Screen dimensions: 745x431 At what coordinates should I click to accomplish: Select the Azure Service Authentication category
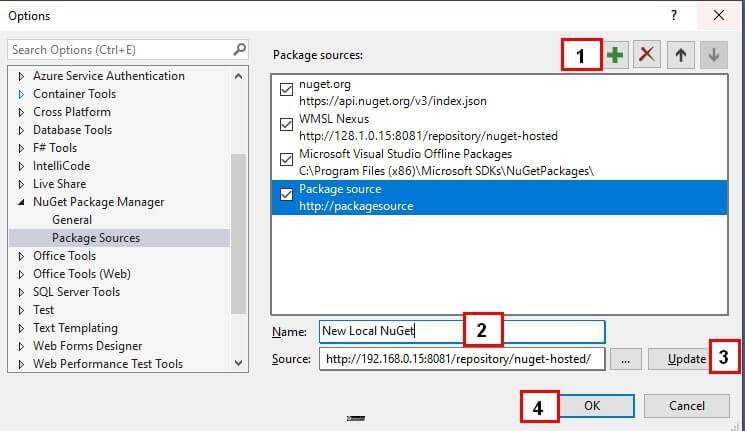109,76
